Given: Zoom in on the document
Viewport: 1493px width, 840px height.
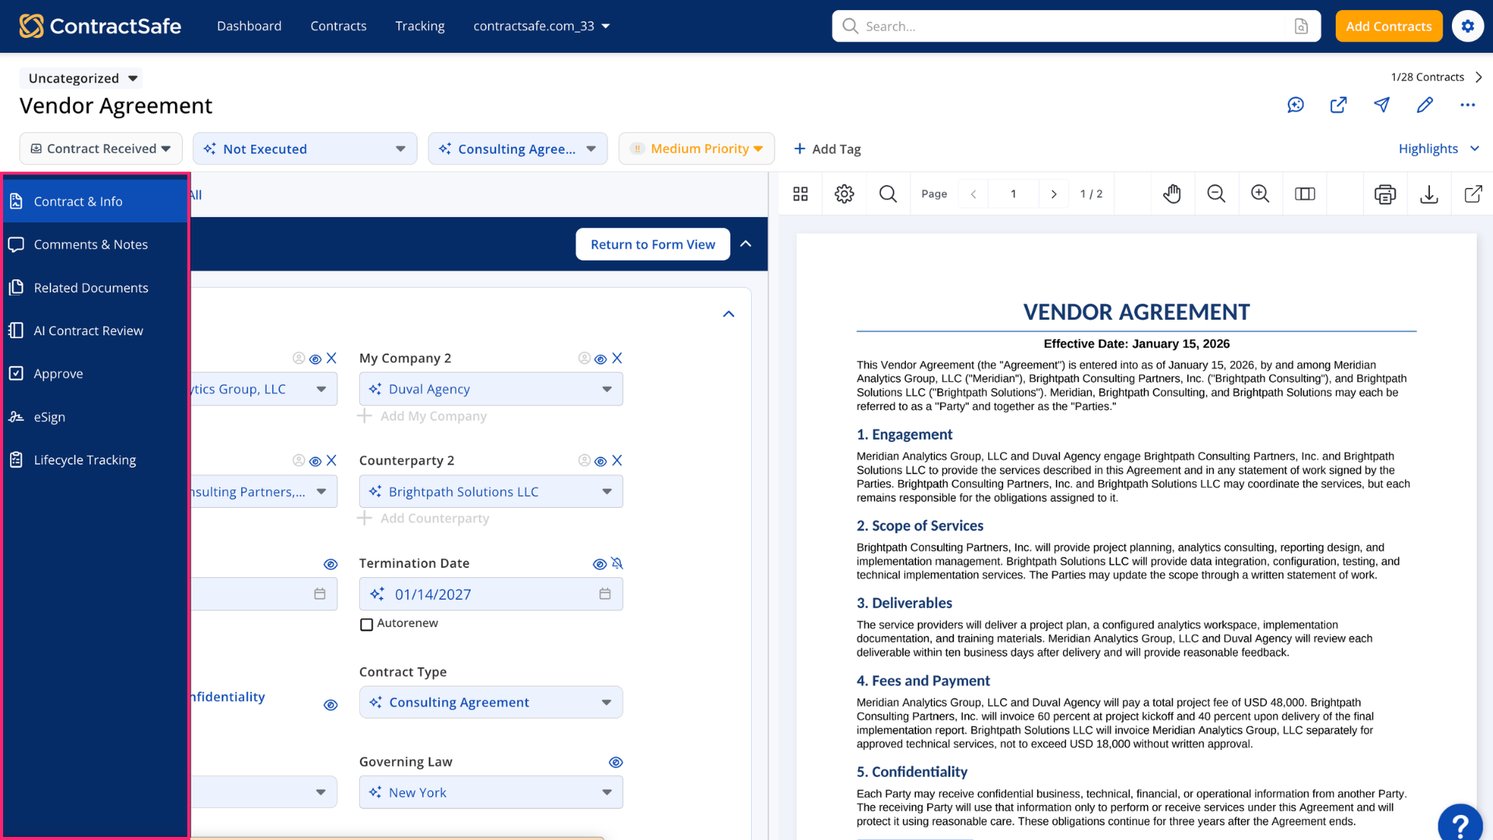Looking at the screenshot, I should [x=1260, y=194].
